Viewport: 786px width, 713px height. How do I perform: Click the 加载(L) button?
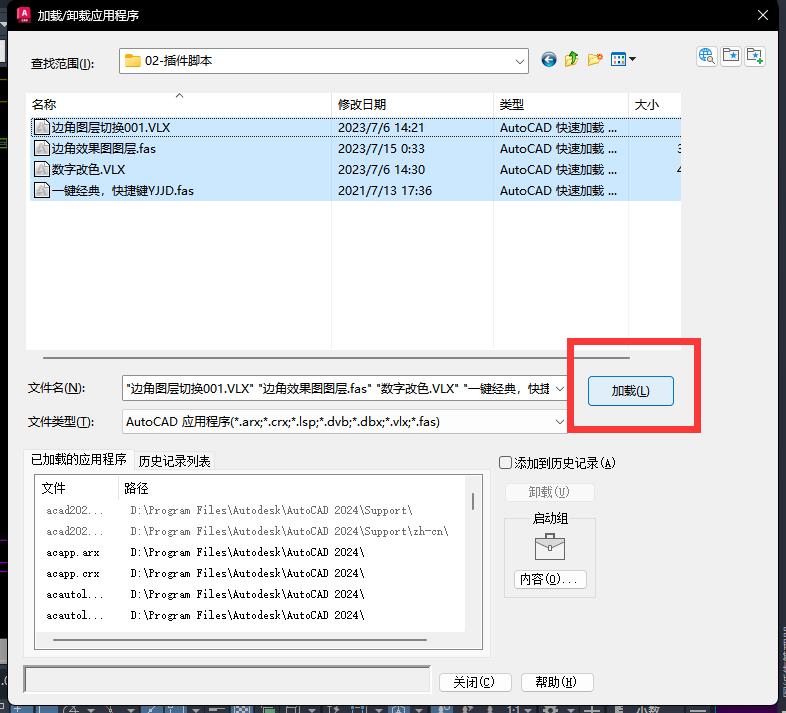coord(631,391)
